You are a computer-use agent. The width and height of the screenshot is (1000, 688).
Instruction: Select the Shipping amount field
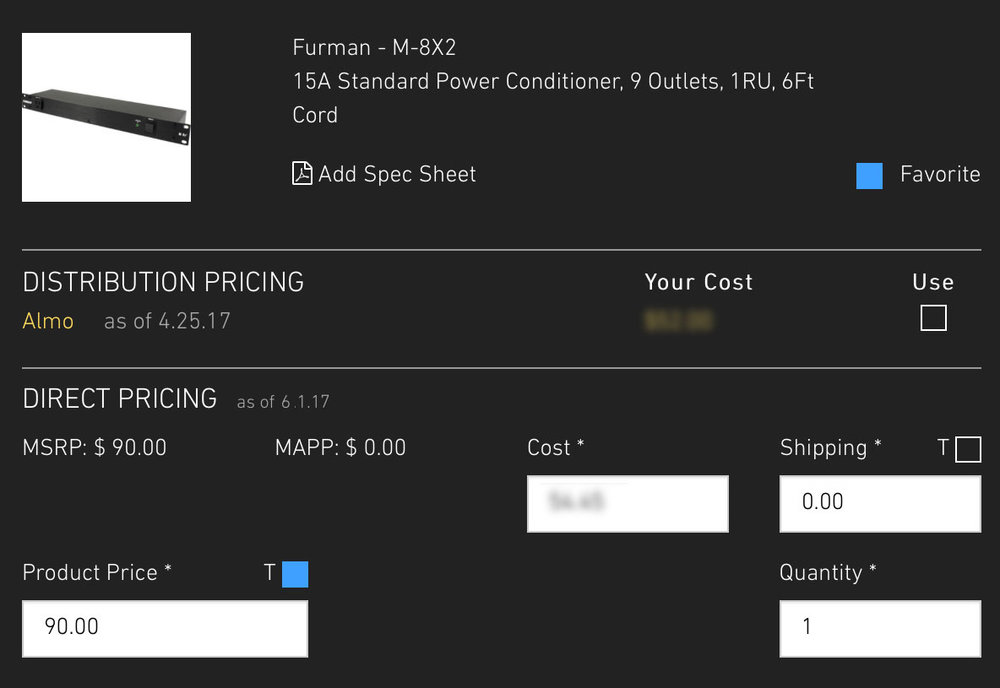[x=880, y=503]
